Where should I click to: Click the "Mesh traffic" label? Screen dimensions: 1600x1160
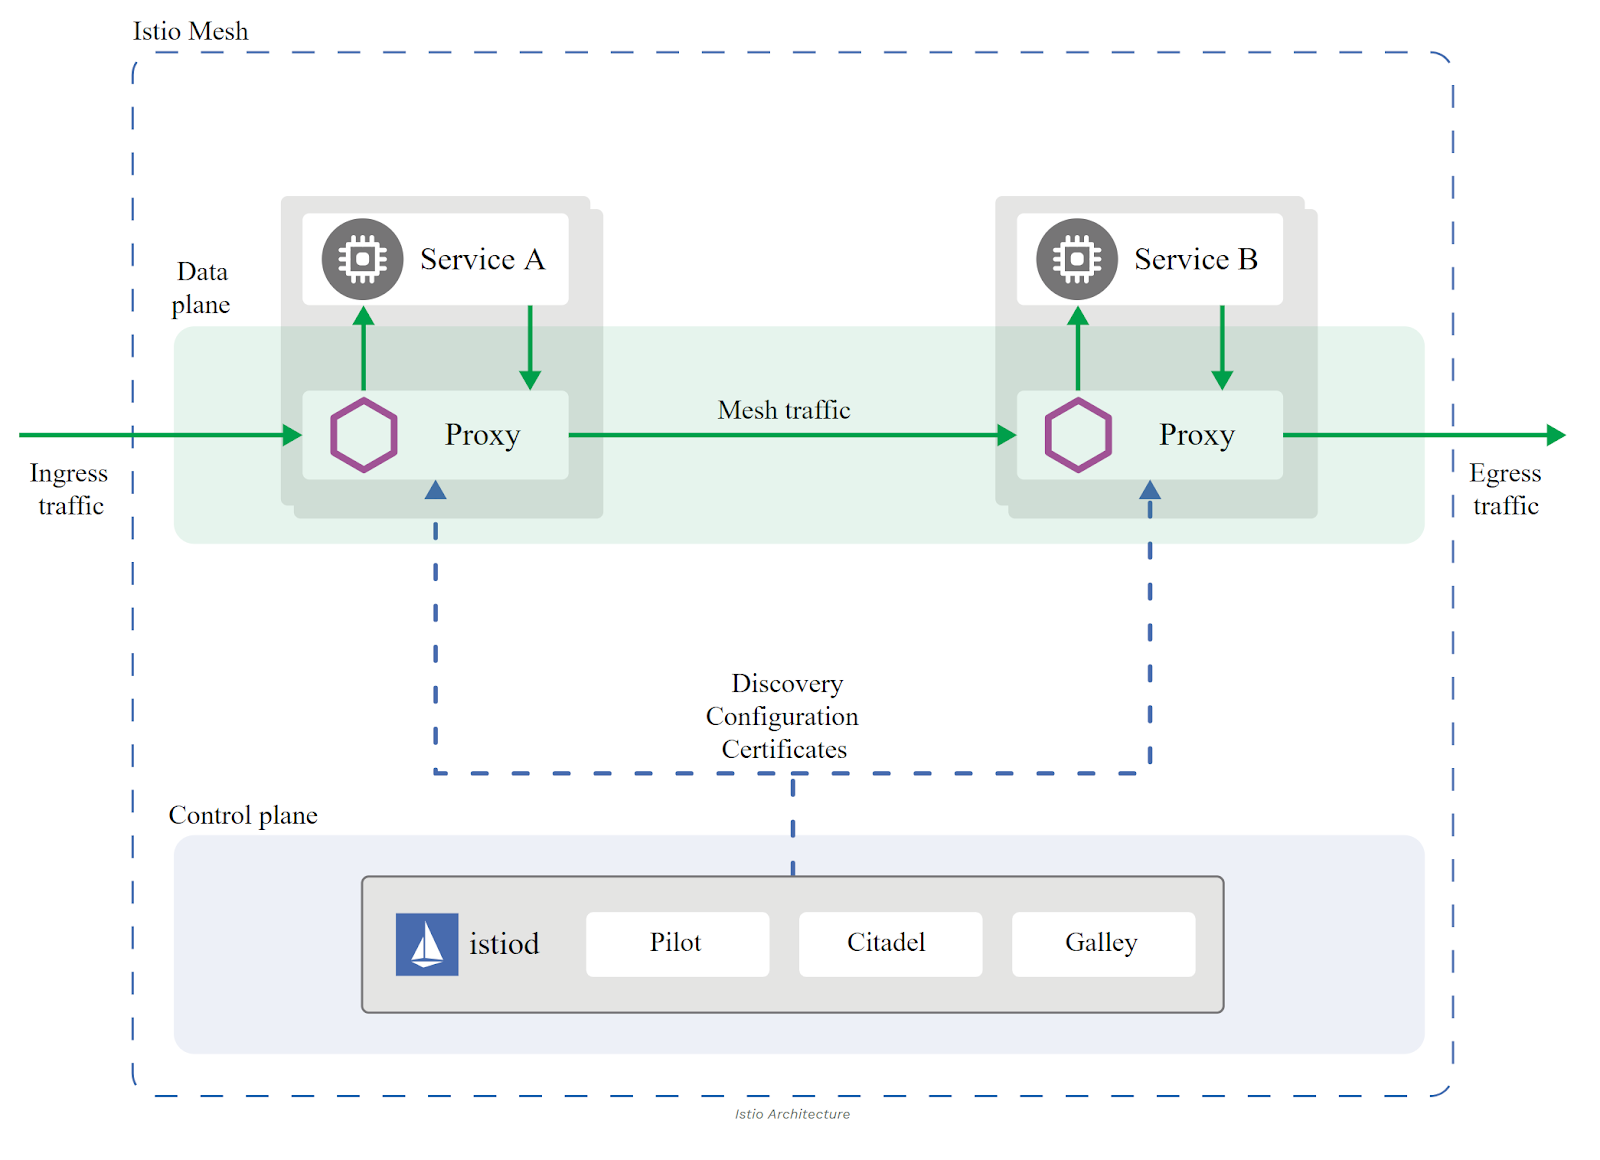click(784, 410)
